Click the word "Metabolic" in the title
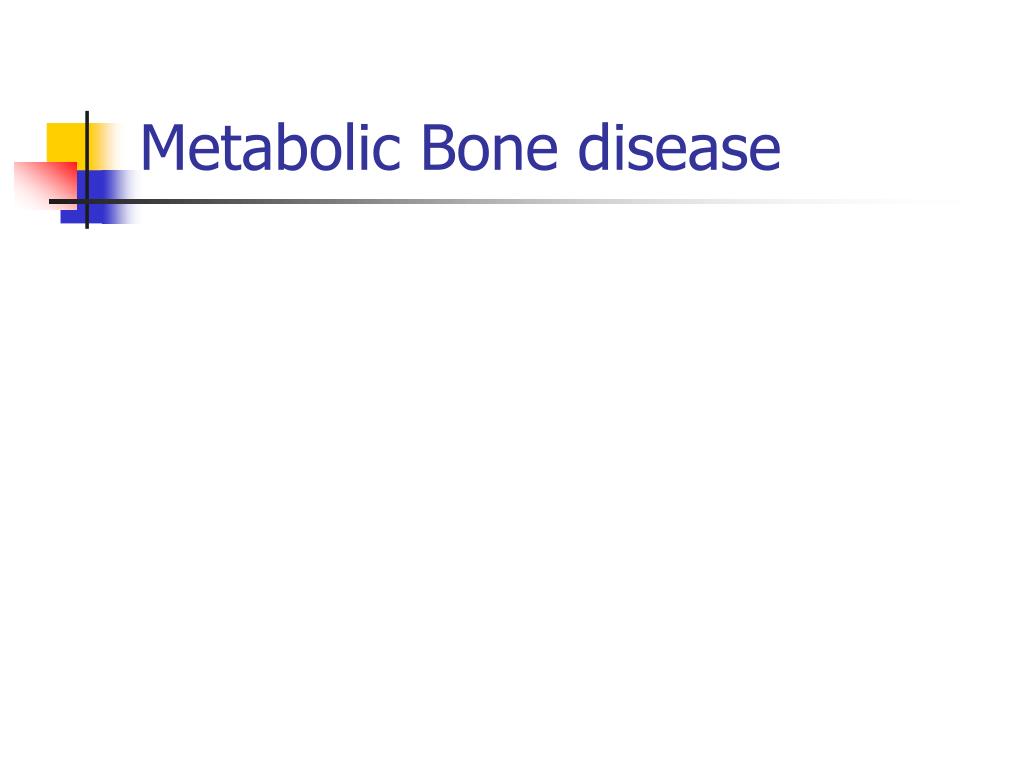 pos(270,148)
